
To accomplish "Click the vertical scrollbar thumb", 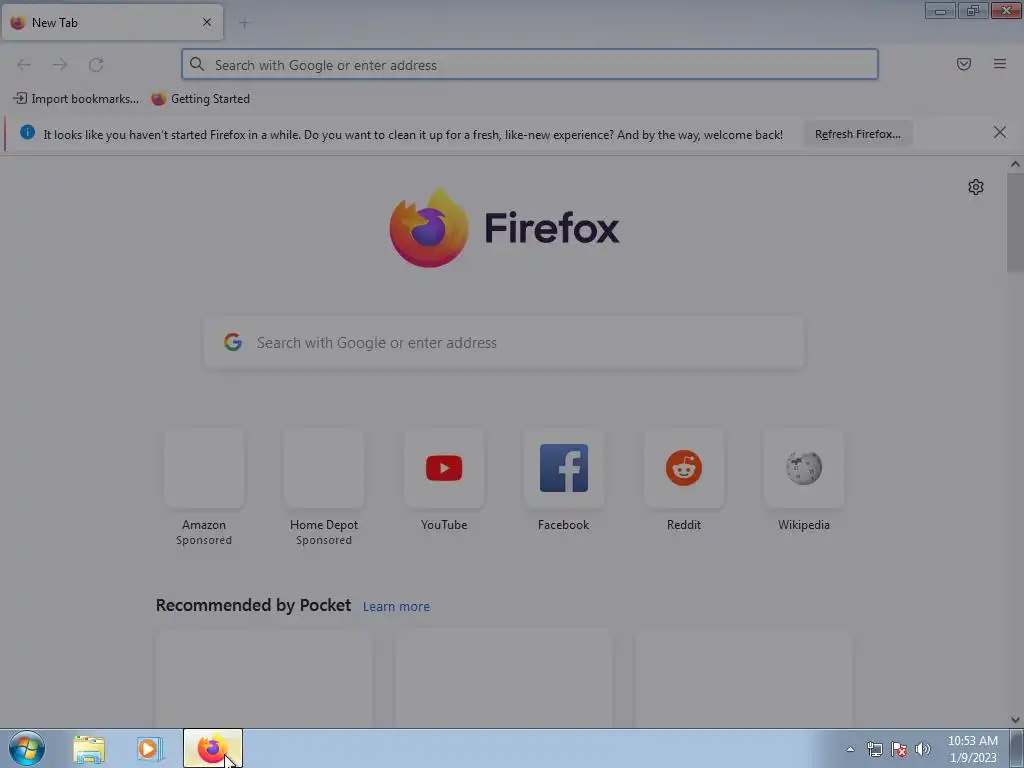I will pyautogui.click(x=1015, y=223).
